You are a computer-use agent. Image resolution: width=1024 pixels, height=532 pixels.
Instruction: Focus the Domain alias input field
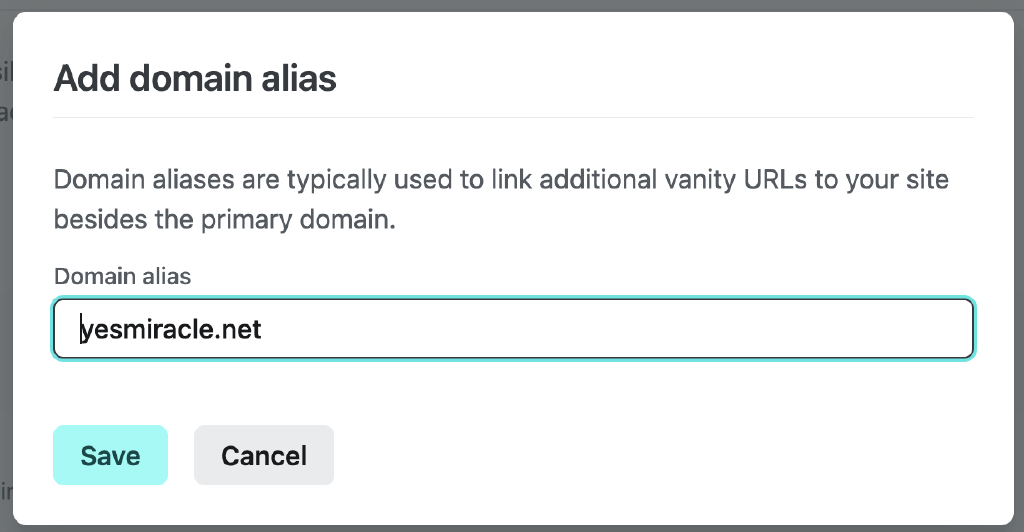[512, 329]
